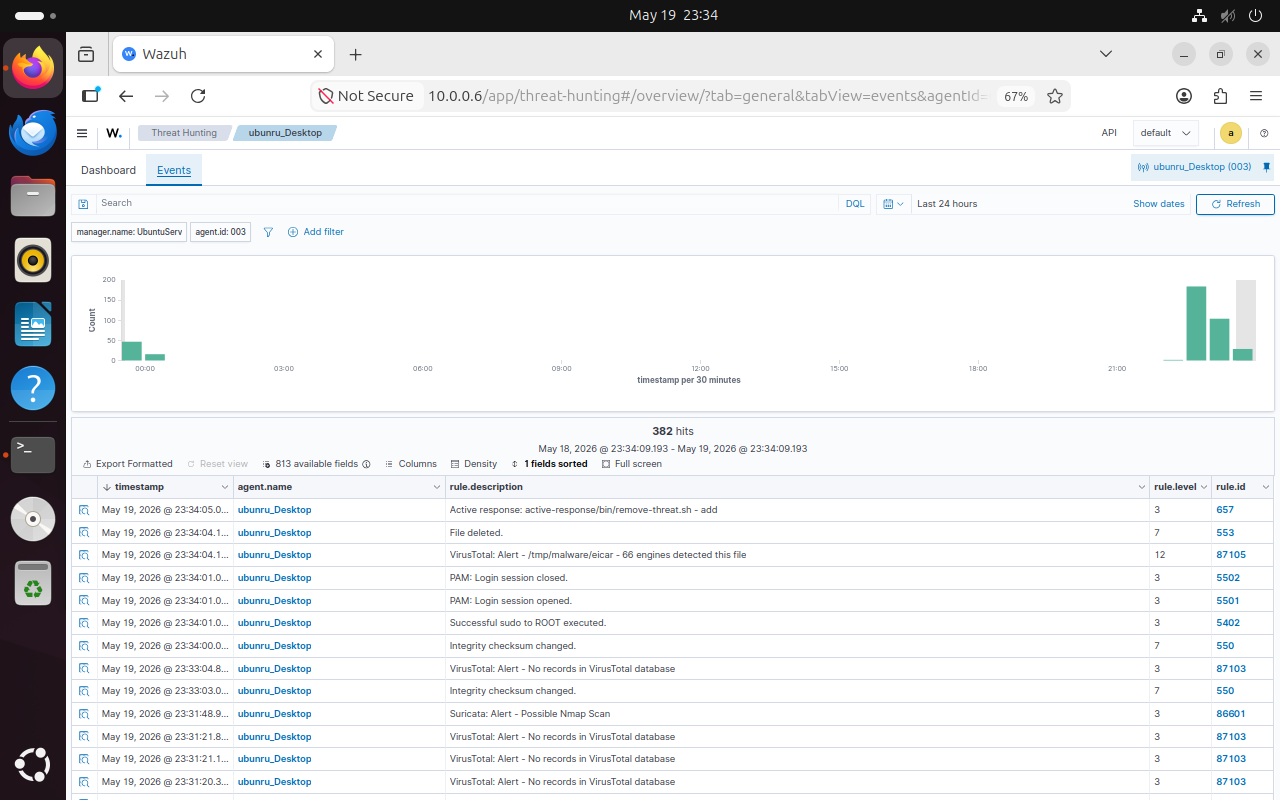Click the DQL query language switcher
The width and height of the screenshot is (1280, 800).
[x=855, y=204]
